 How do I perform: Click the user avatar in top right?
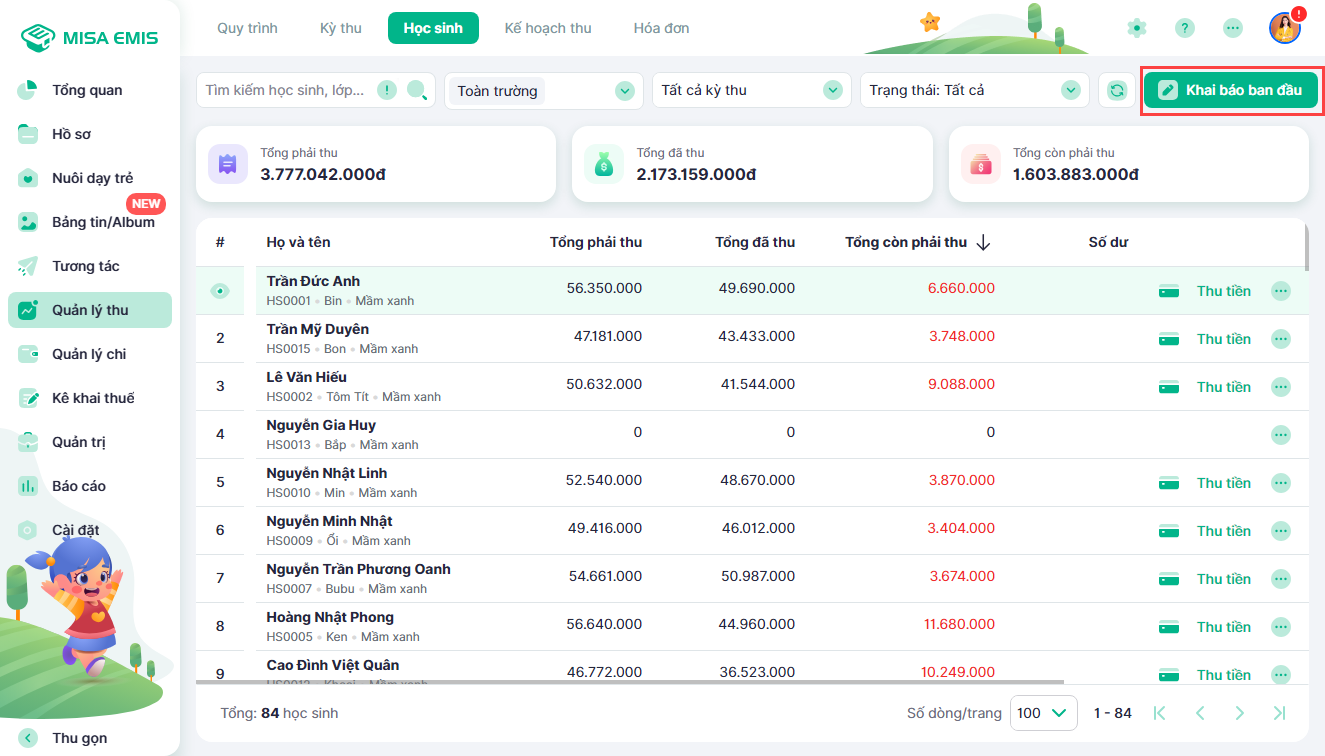(1284, 28)
